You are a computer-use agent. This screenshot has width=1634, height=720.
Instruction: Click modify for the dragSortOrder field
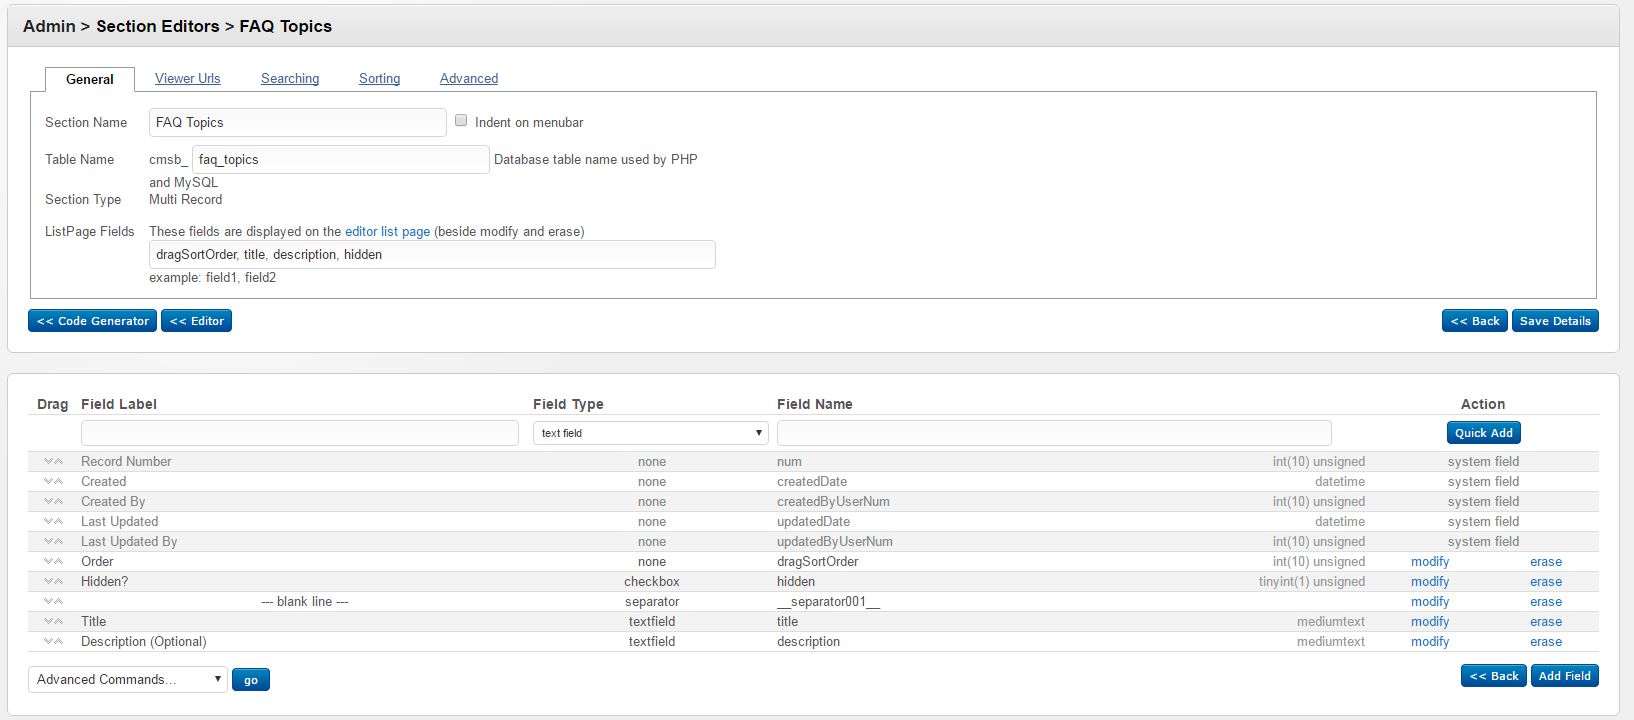click(1429, 561)
